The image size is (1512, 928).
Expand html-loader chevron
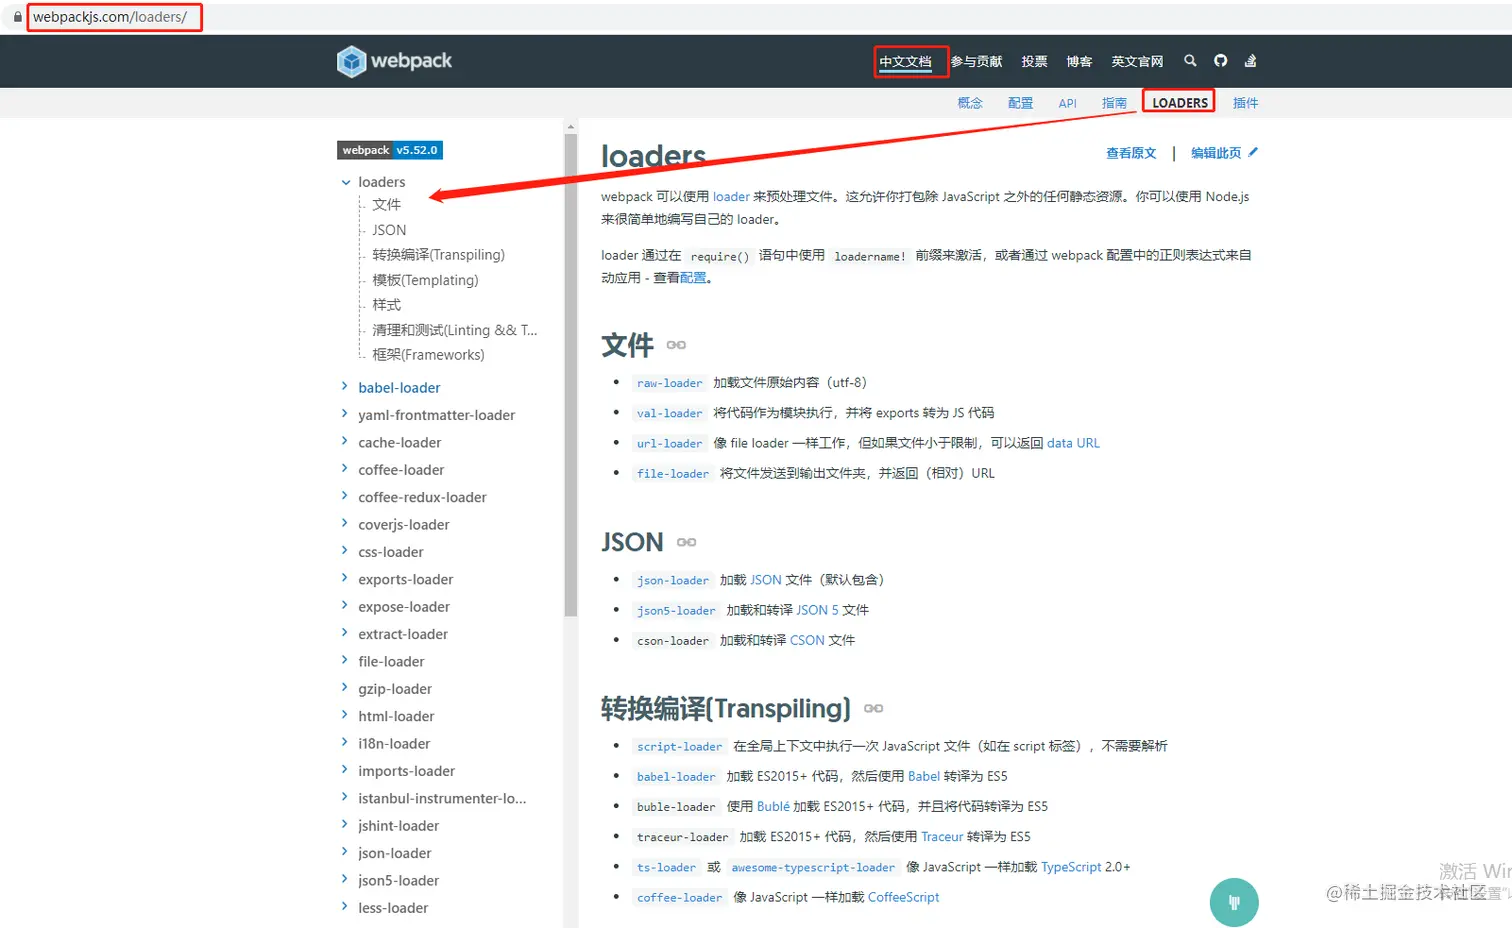pyautogui.click(x=345, y=715)
